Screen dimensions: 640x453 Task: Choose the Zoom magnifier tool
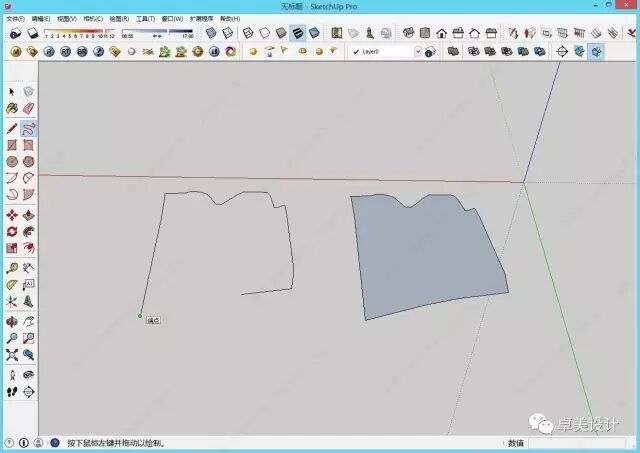click(x=12, y=338)
